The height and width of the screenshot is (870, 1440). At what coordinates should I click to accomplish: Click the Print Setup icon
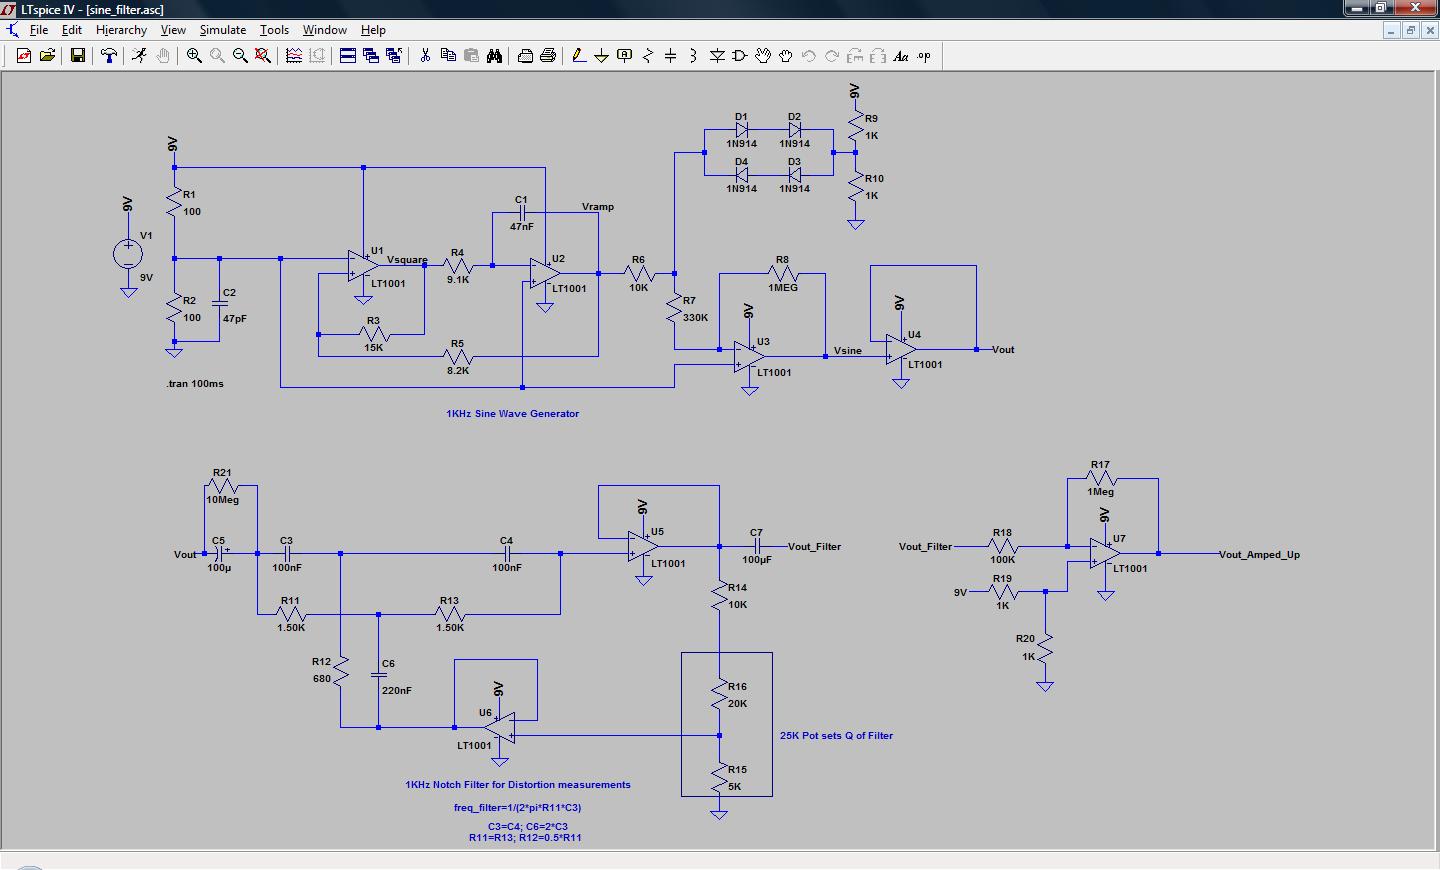pyautogui.click(x=525, y=56)
